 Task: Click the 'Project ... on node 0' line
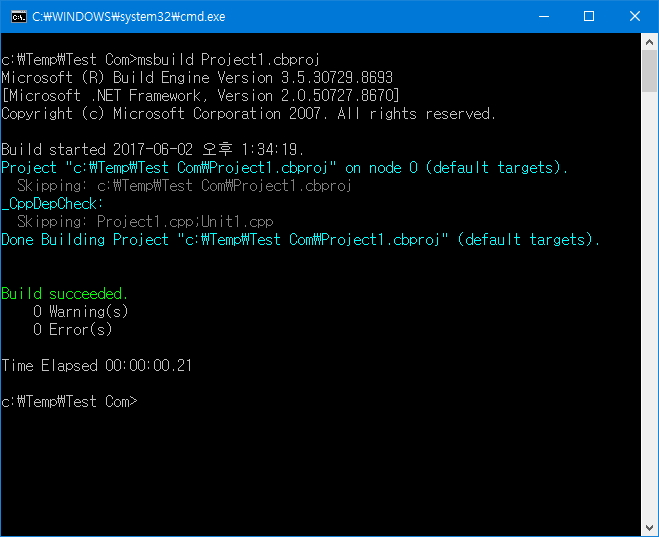[x=285, y=168]
